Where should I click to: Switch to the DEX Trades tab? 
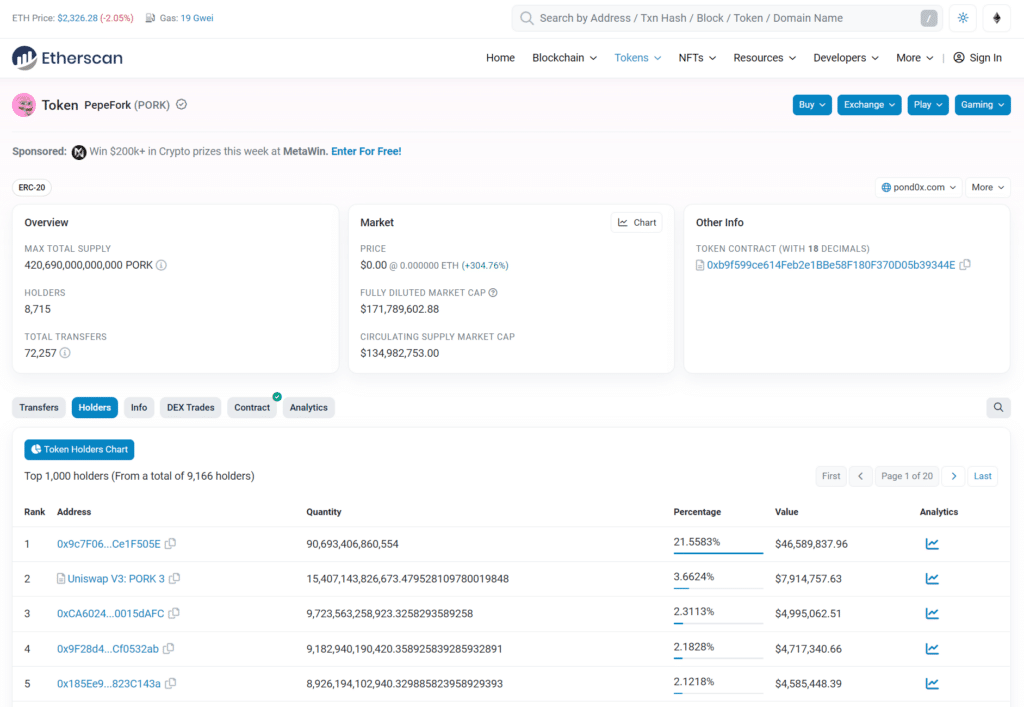point(191,407)
